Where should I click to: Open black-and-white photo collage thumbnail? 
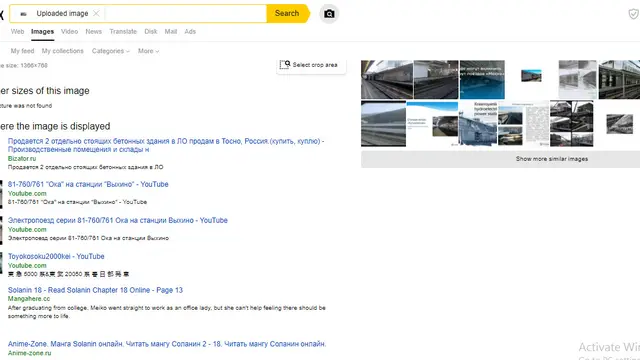point(571,124)
